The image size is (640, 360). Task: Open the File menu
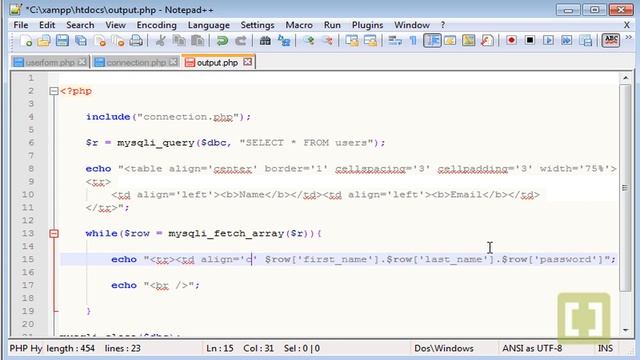pyautogui.click(x=21, y=25)
